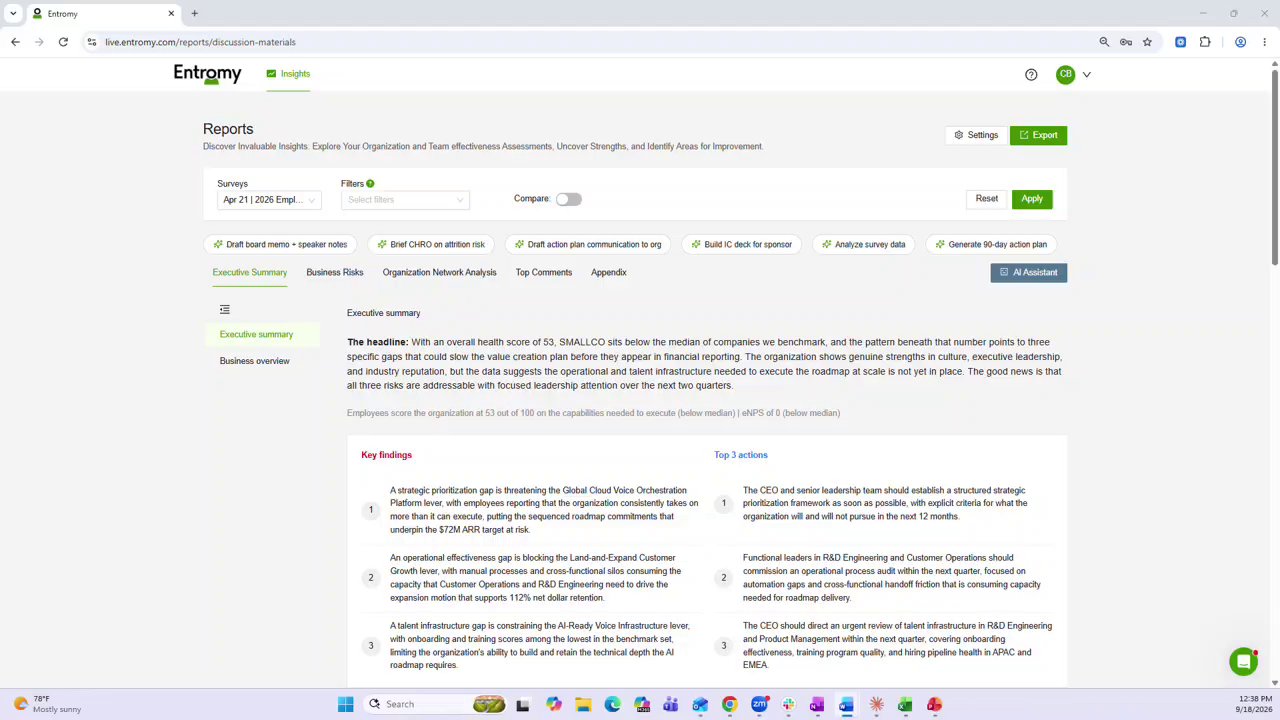
Task: Click the page vertical scrollbar
Action: [x=1274, y=165]
